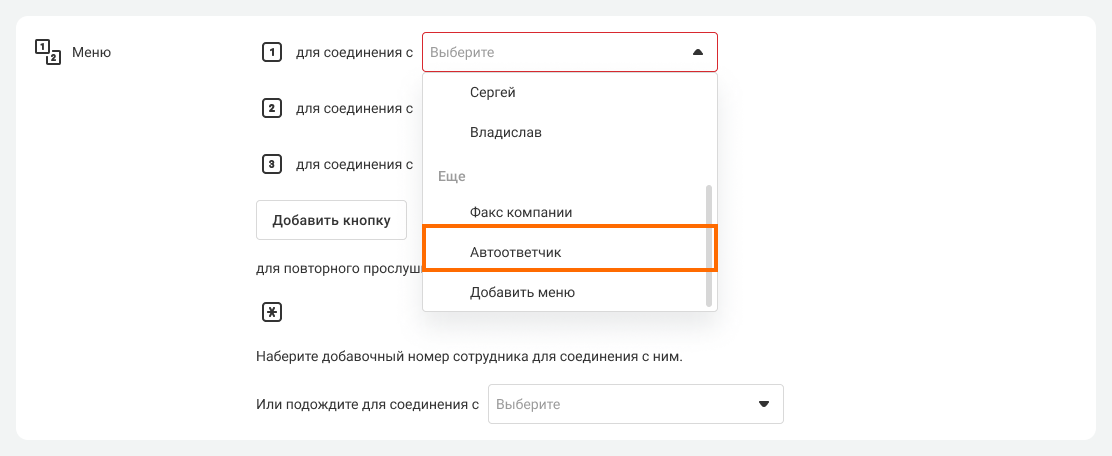Click the Меню section label
Image resolution: width=1112 pixels, height=456 pixels.
click(92, 52)
